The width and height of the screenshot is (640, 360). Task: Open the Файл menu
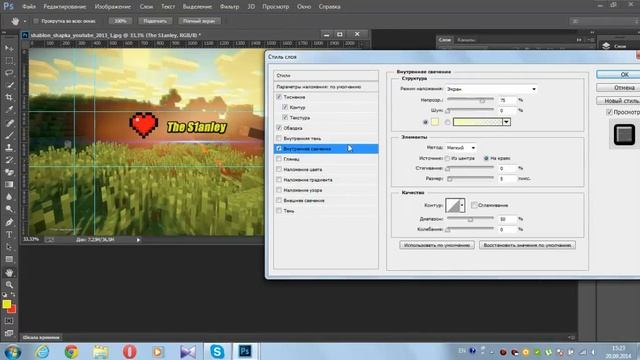[29, 7]
